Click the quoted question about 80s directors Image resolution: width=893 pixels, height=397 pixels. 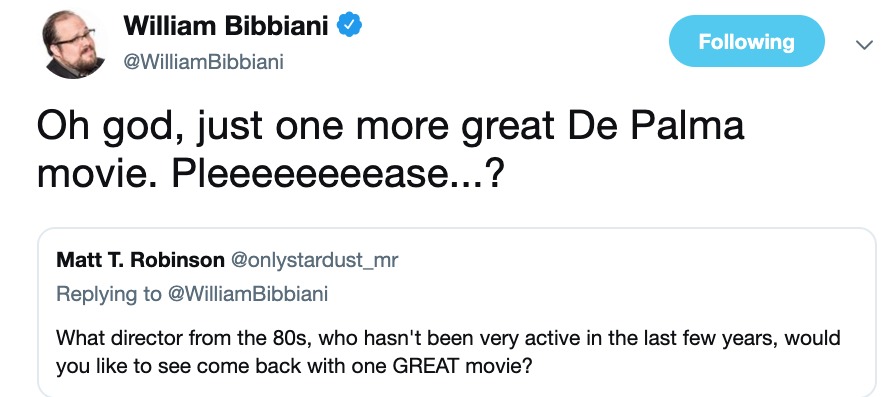coord(448,350)
